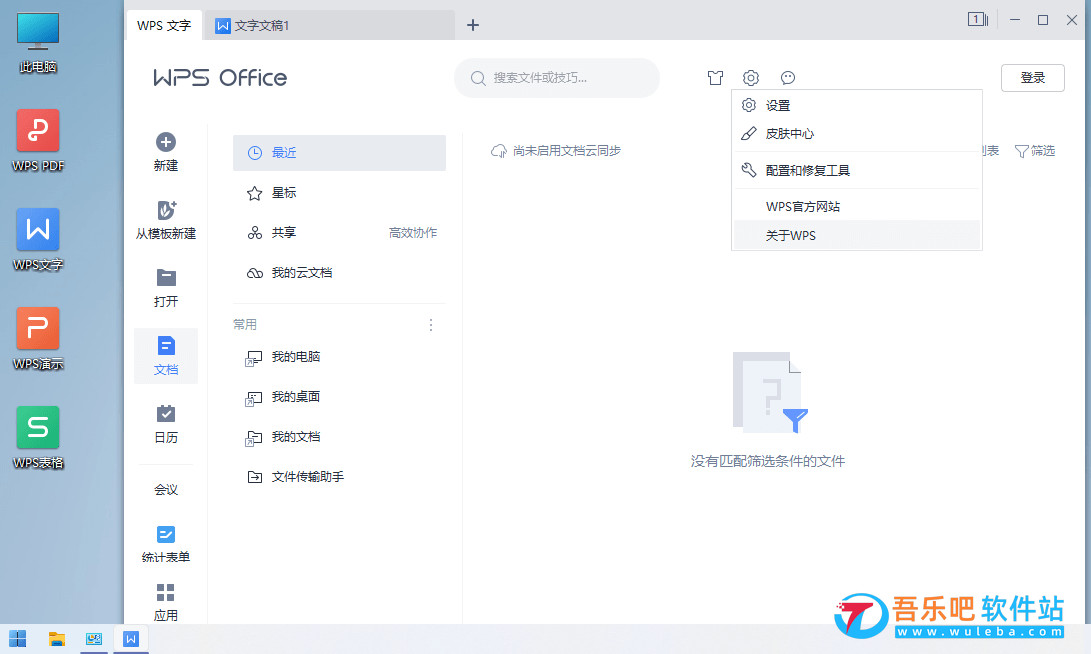Open the 应用 apps grid icon

[166, 592]
